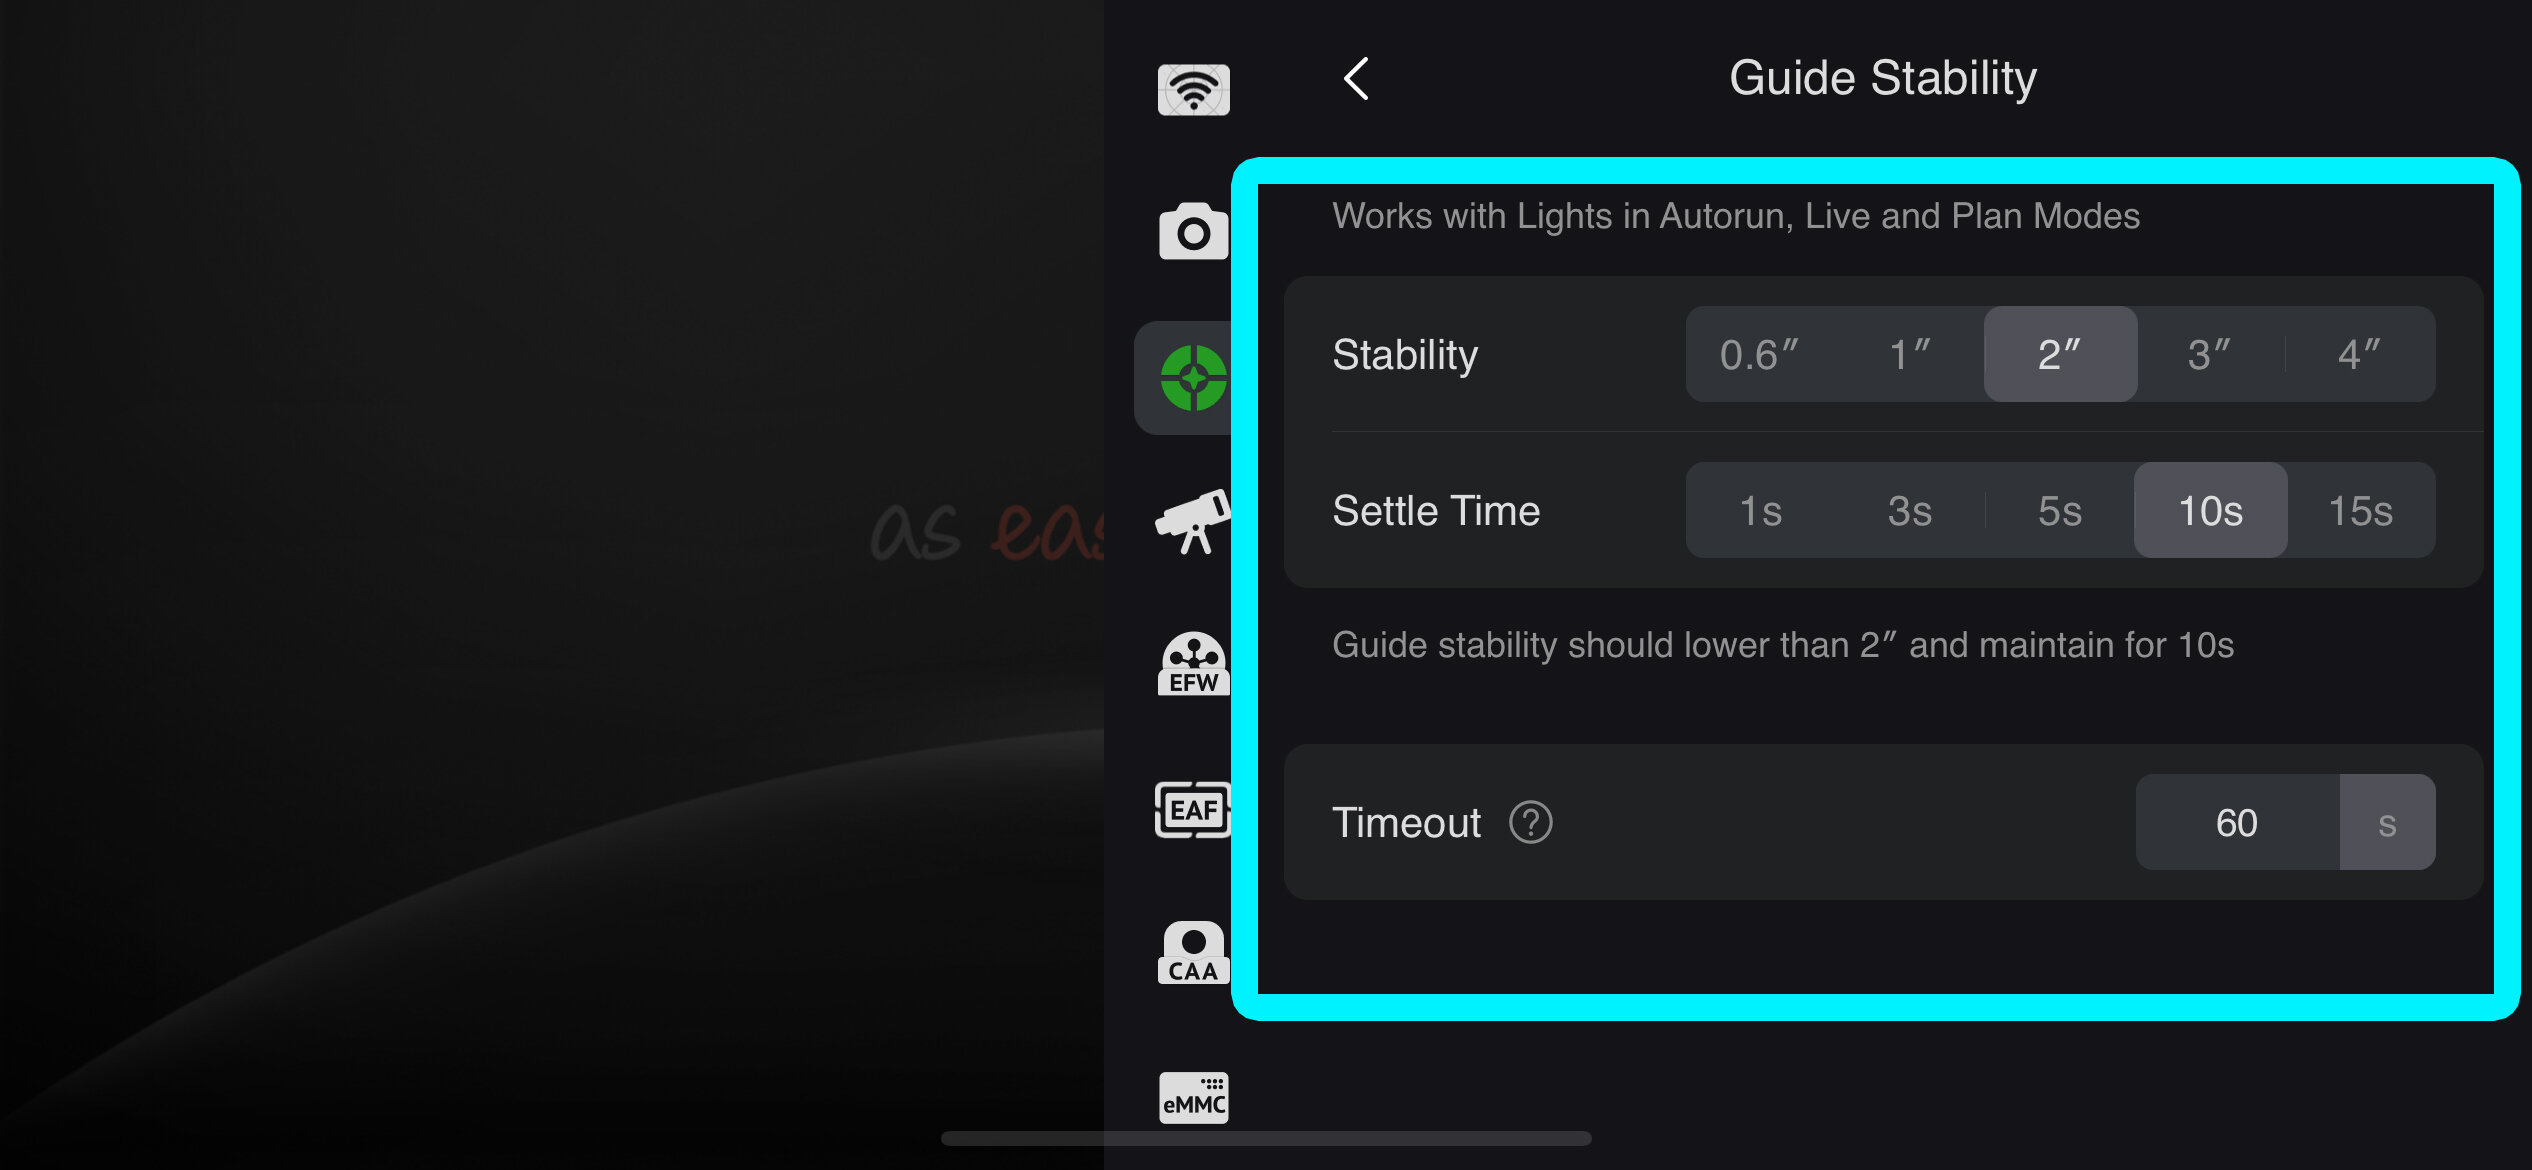Open the EFW filter wheel icon
Image resolution: width=2532 pixels, height=1170 pixels.
click(1193, 663)
